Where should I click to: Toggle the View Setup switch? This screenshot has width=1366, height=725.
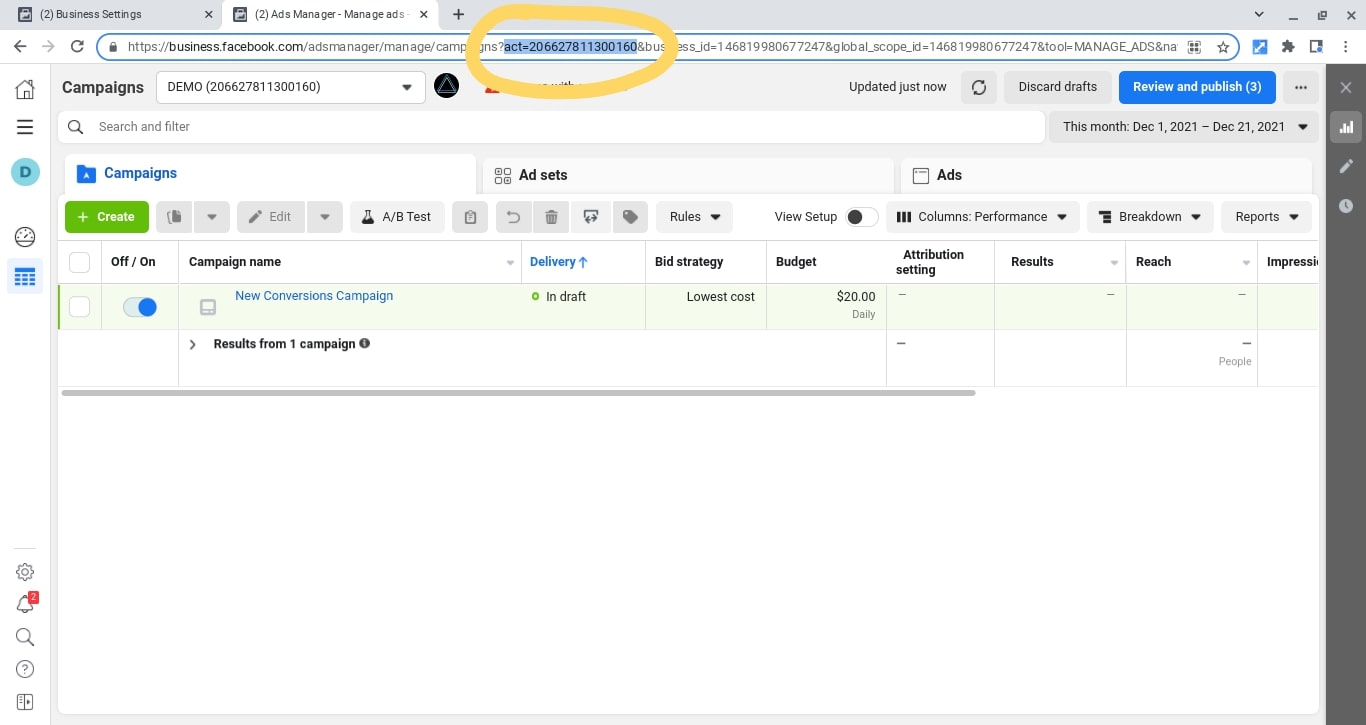click(x=861, y=217)
